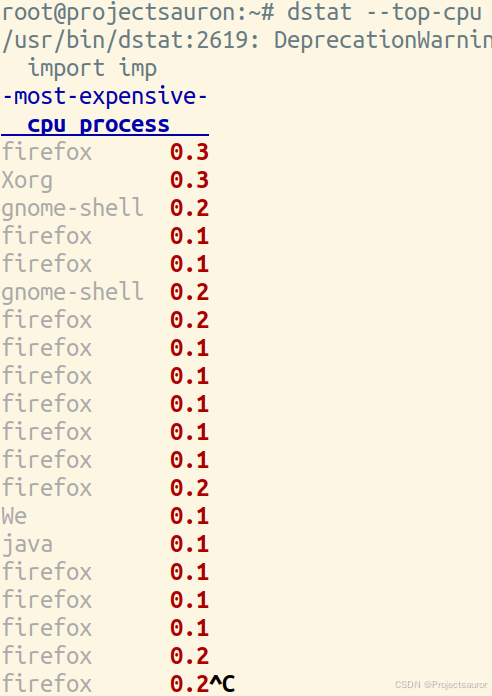This screenshot has height=696, width=492.
Task: Click the dstat --top-cpu command text
Action: pos(384,12)
